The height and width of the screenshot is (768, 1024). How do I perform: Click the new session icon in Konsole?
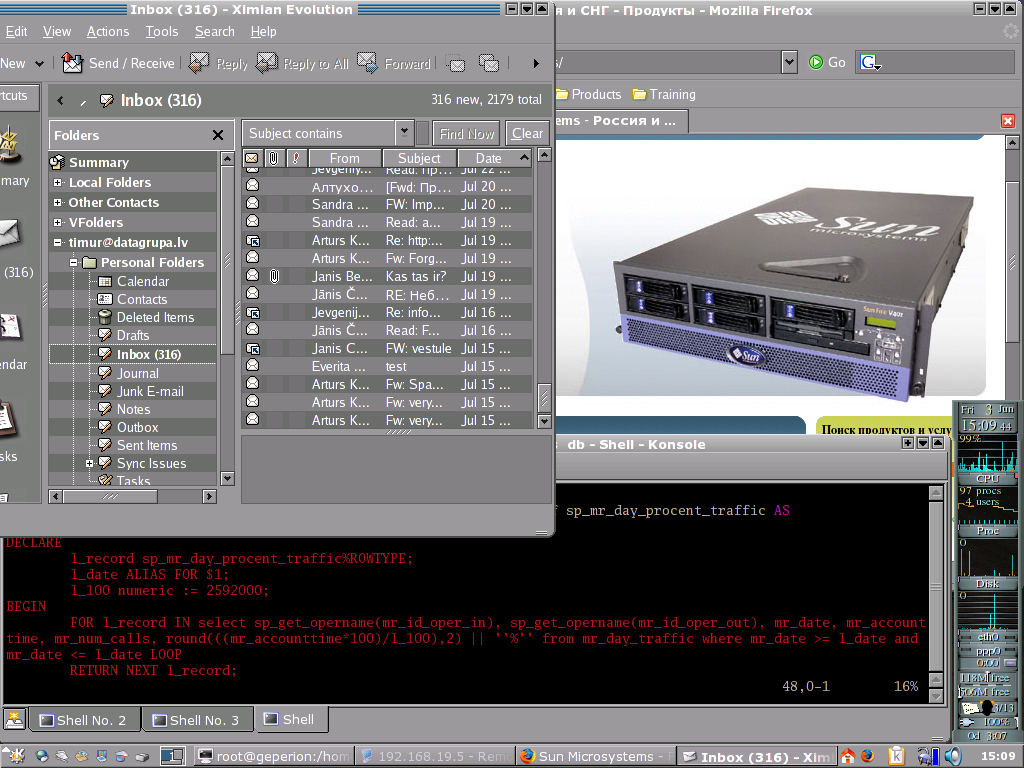coord(14,719)
